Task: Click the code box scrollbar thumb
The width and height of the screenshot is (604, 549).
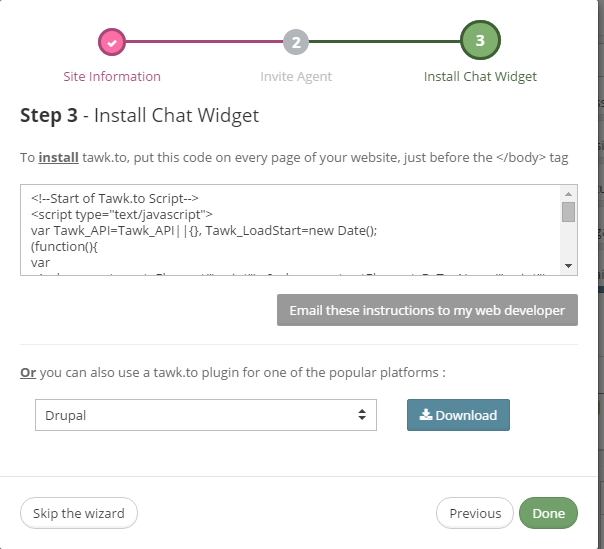Action: (x=568, y=211)
